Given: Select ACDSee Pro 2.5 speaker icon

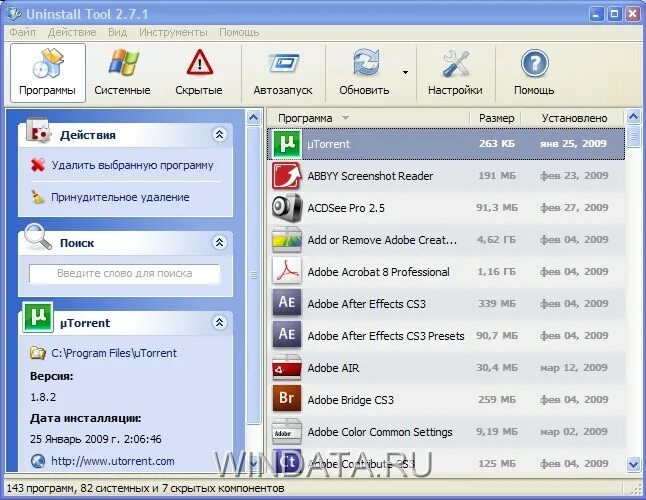Looking at the screenshot, I should [x=287, y=208].
